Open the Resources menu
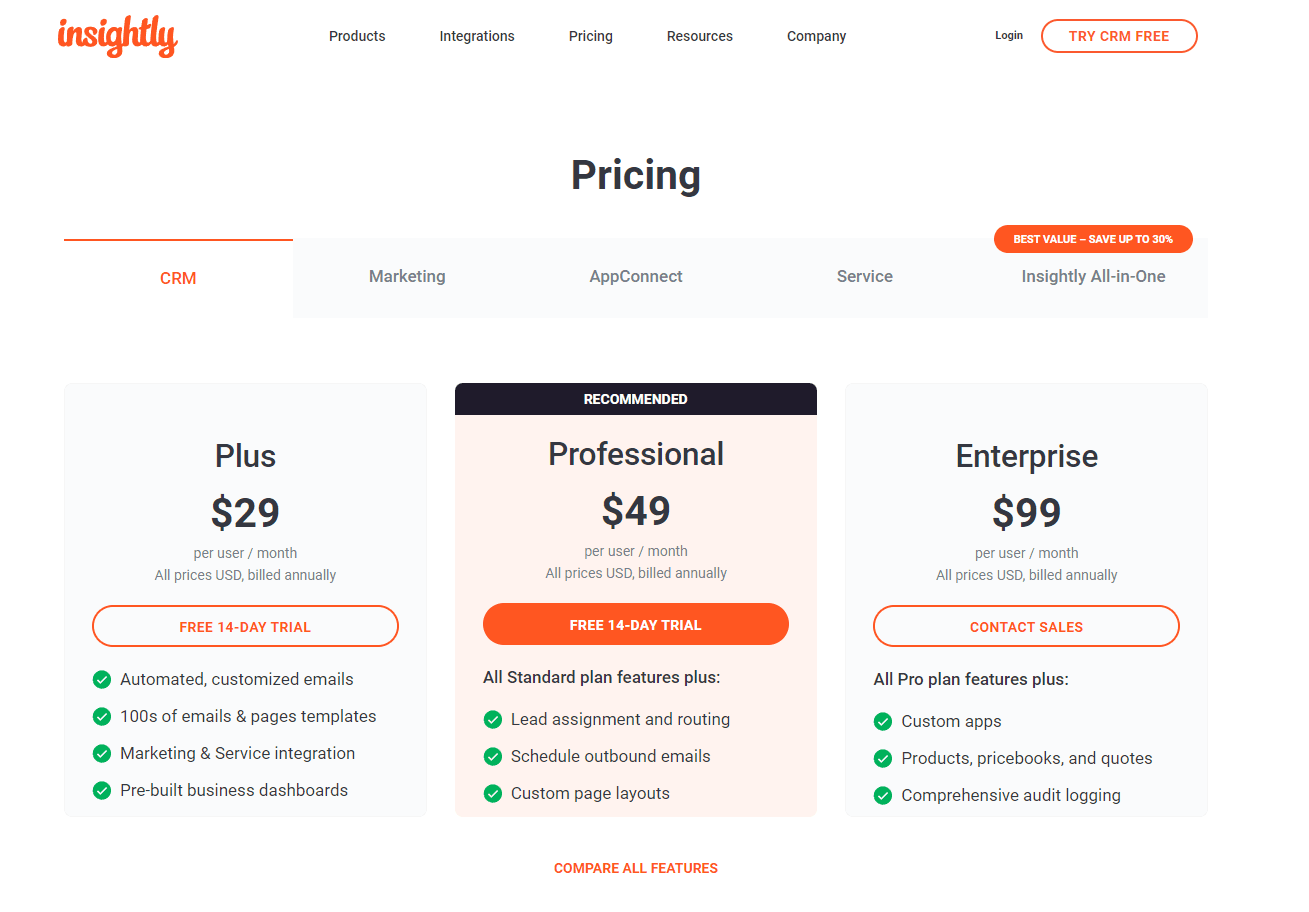This screenshot has width=1309, height=912. pos(699,36)
